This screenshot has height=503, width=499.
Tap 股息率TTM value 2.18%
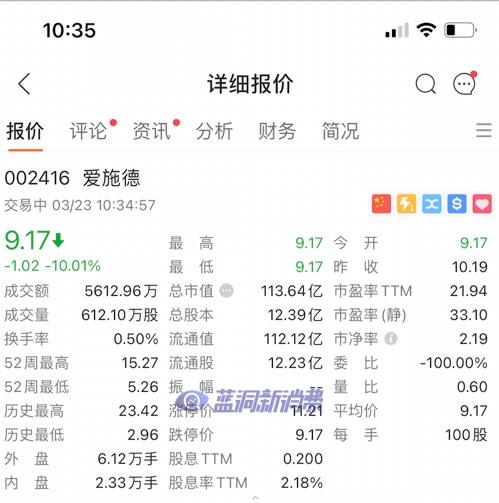(x=302, y=483)
